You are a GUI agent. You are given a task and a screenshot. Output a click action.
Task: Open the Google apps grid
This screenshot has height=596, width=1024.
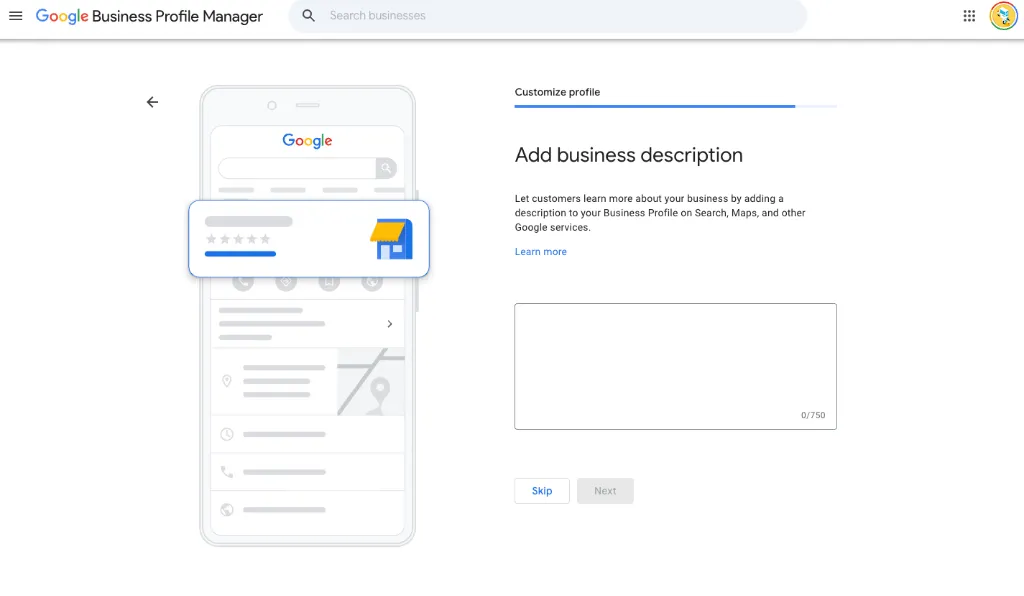[x=969, y=16]
